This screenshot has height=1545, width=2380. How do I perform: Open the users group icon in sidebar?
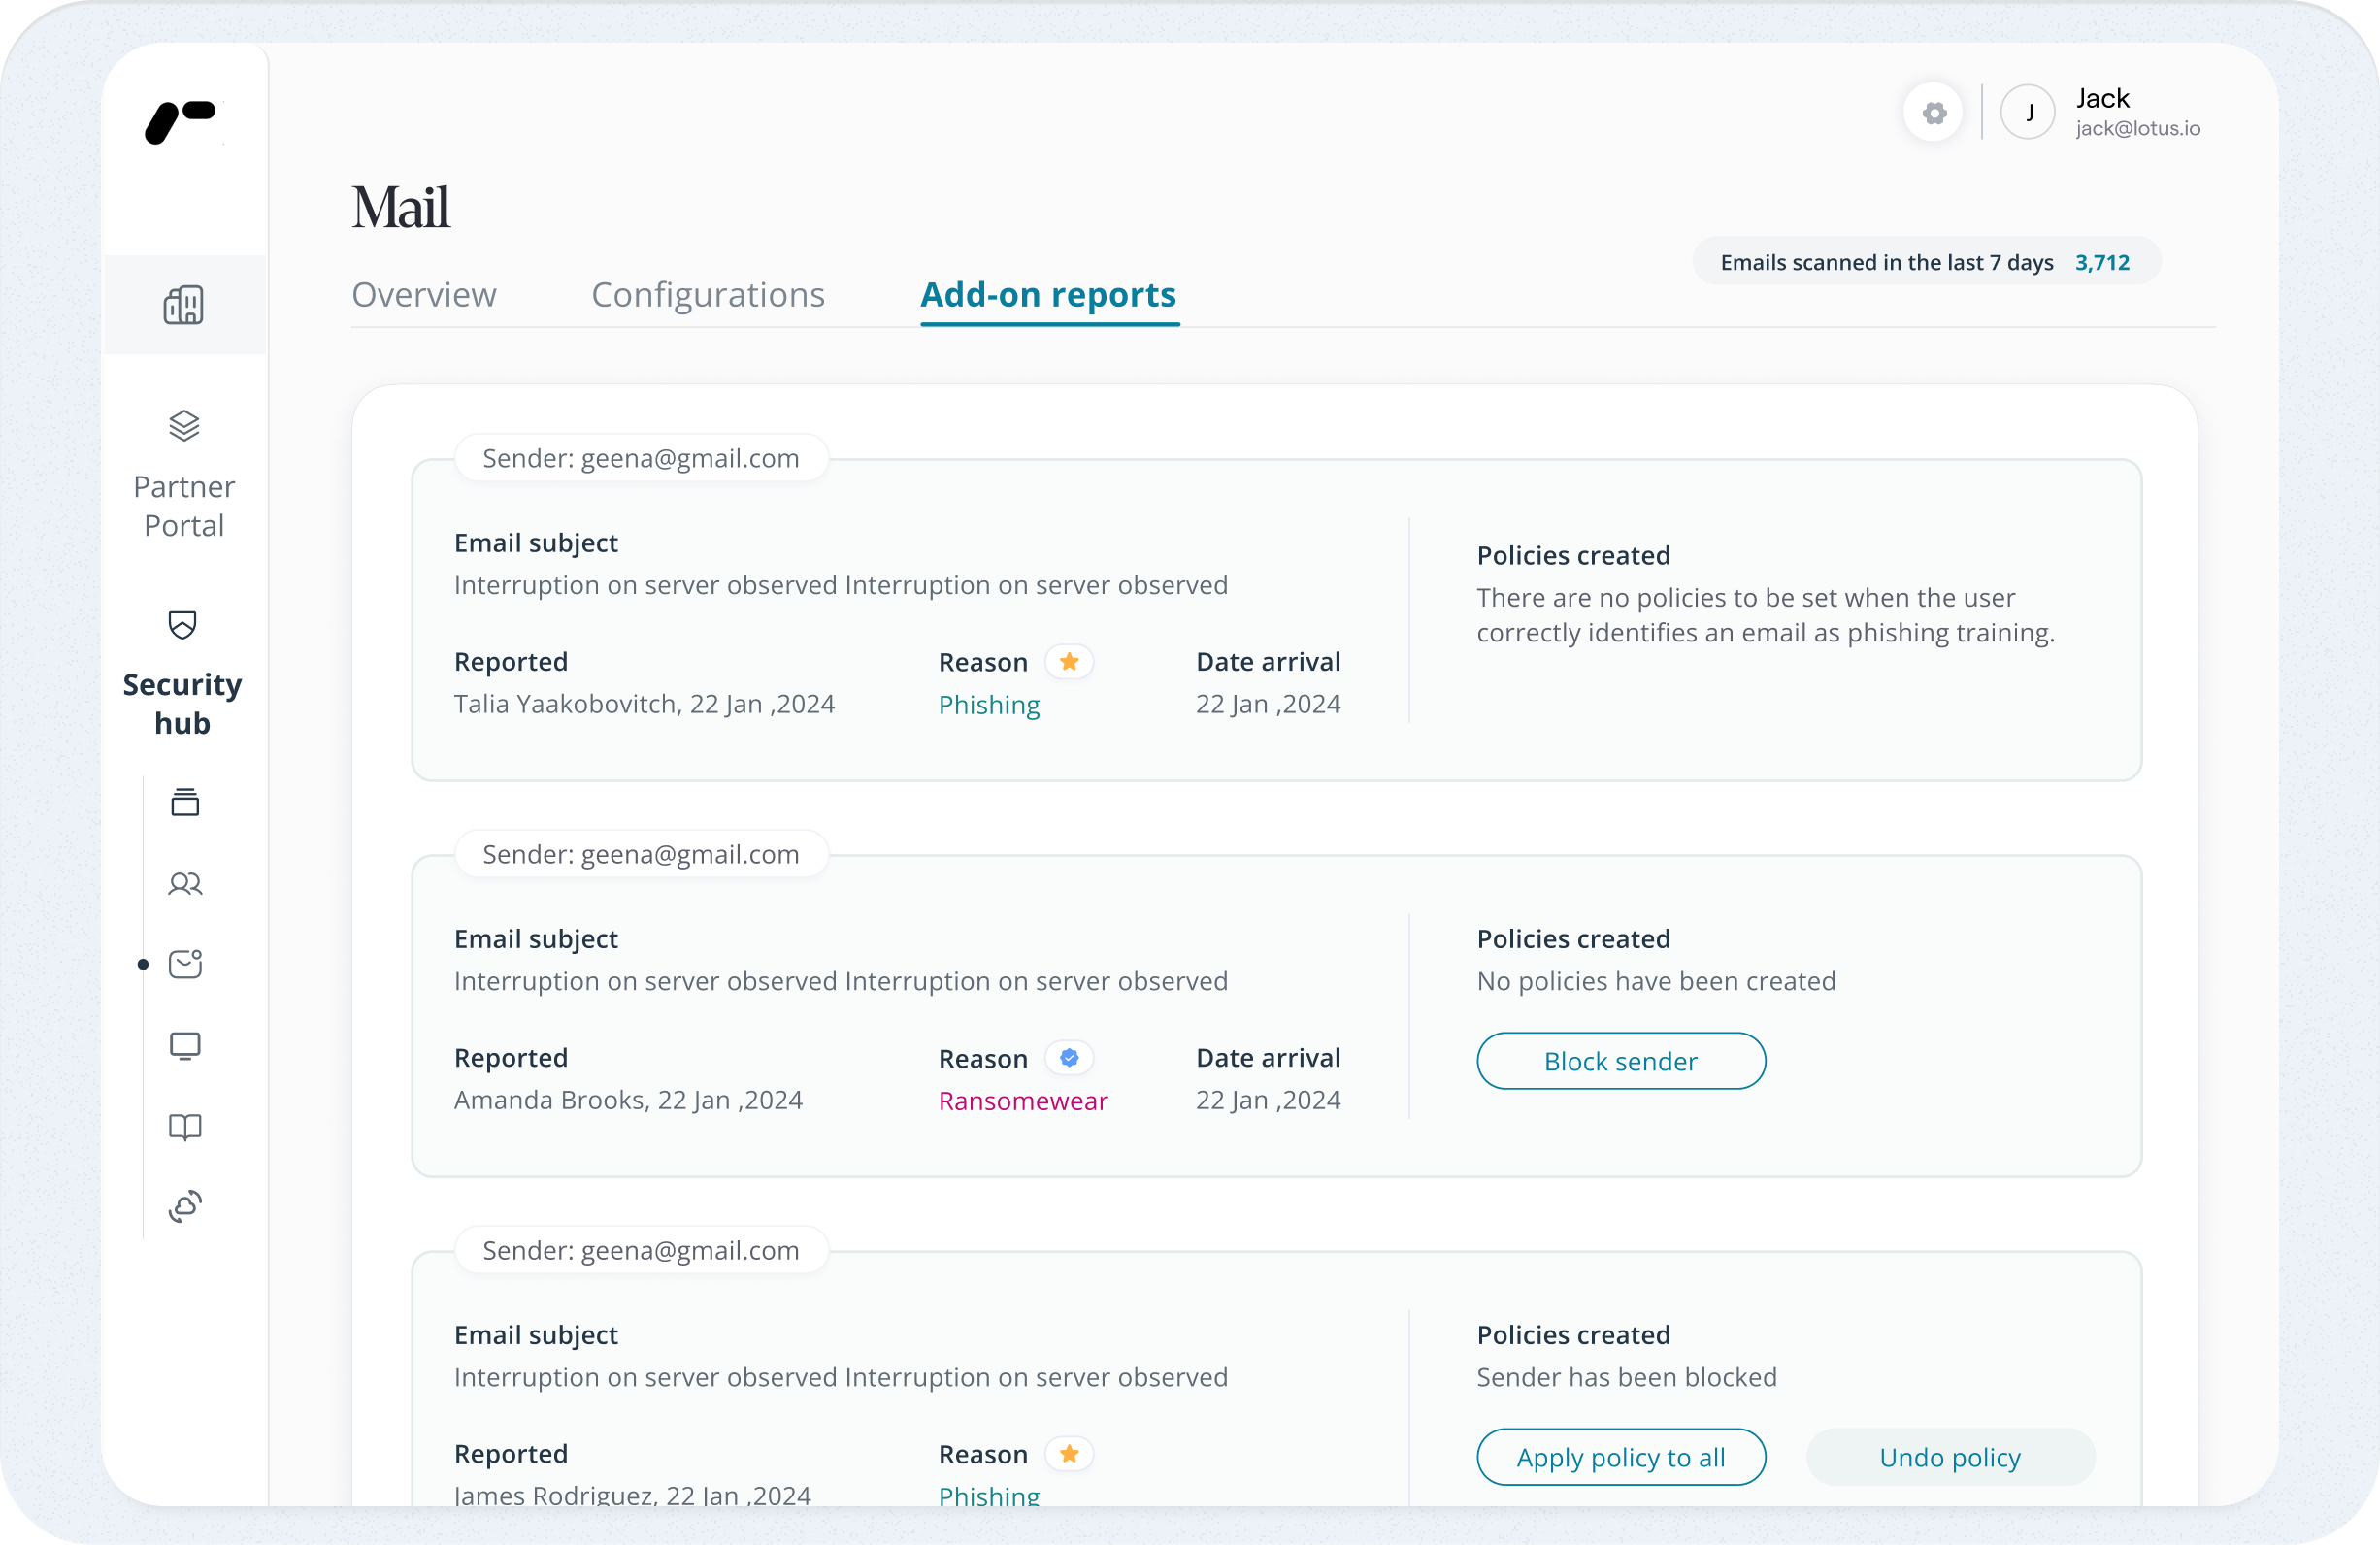coord(185,884)
